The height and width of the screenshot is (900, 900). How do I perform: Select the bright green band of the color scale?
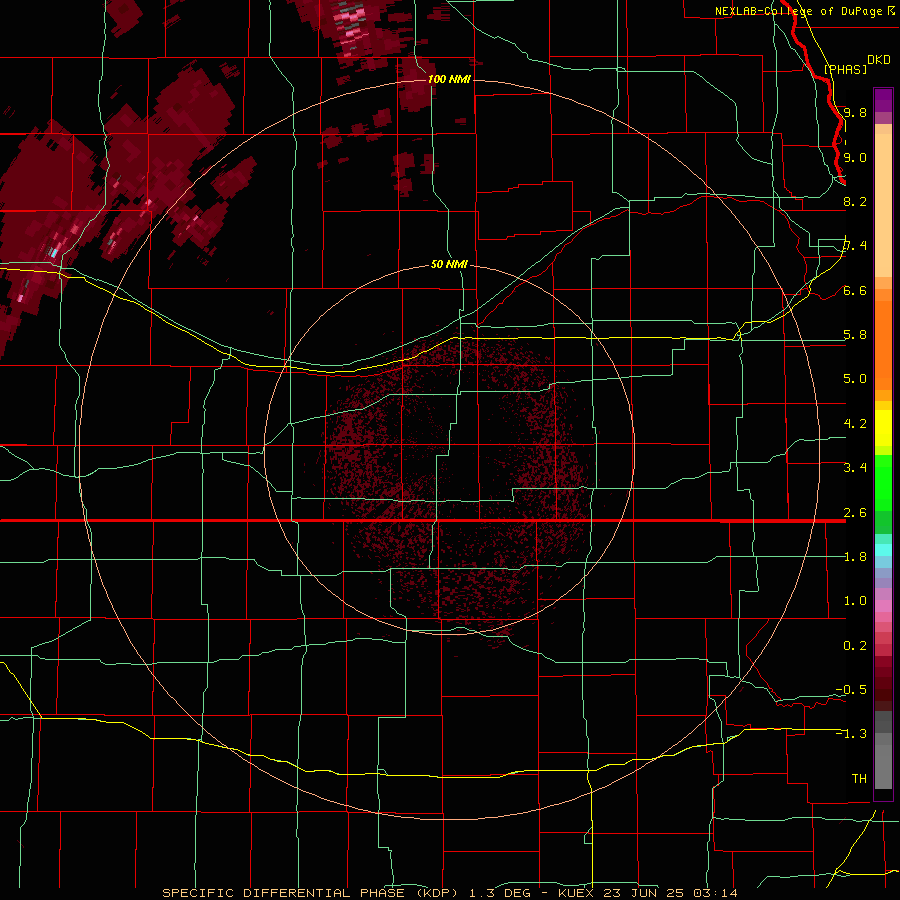pyautogui.click(x=883, y=482)
